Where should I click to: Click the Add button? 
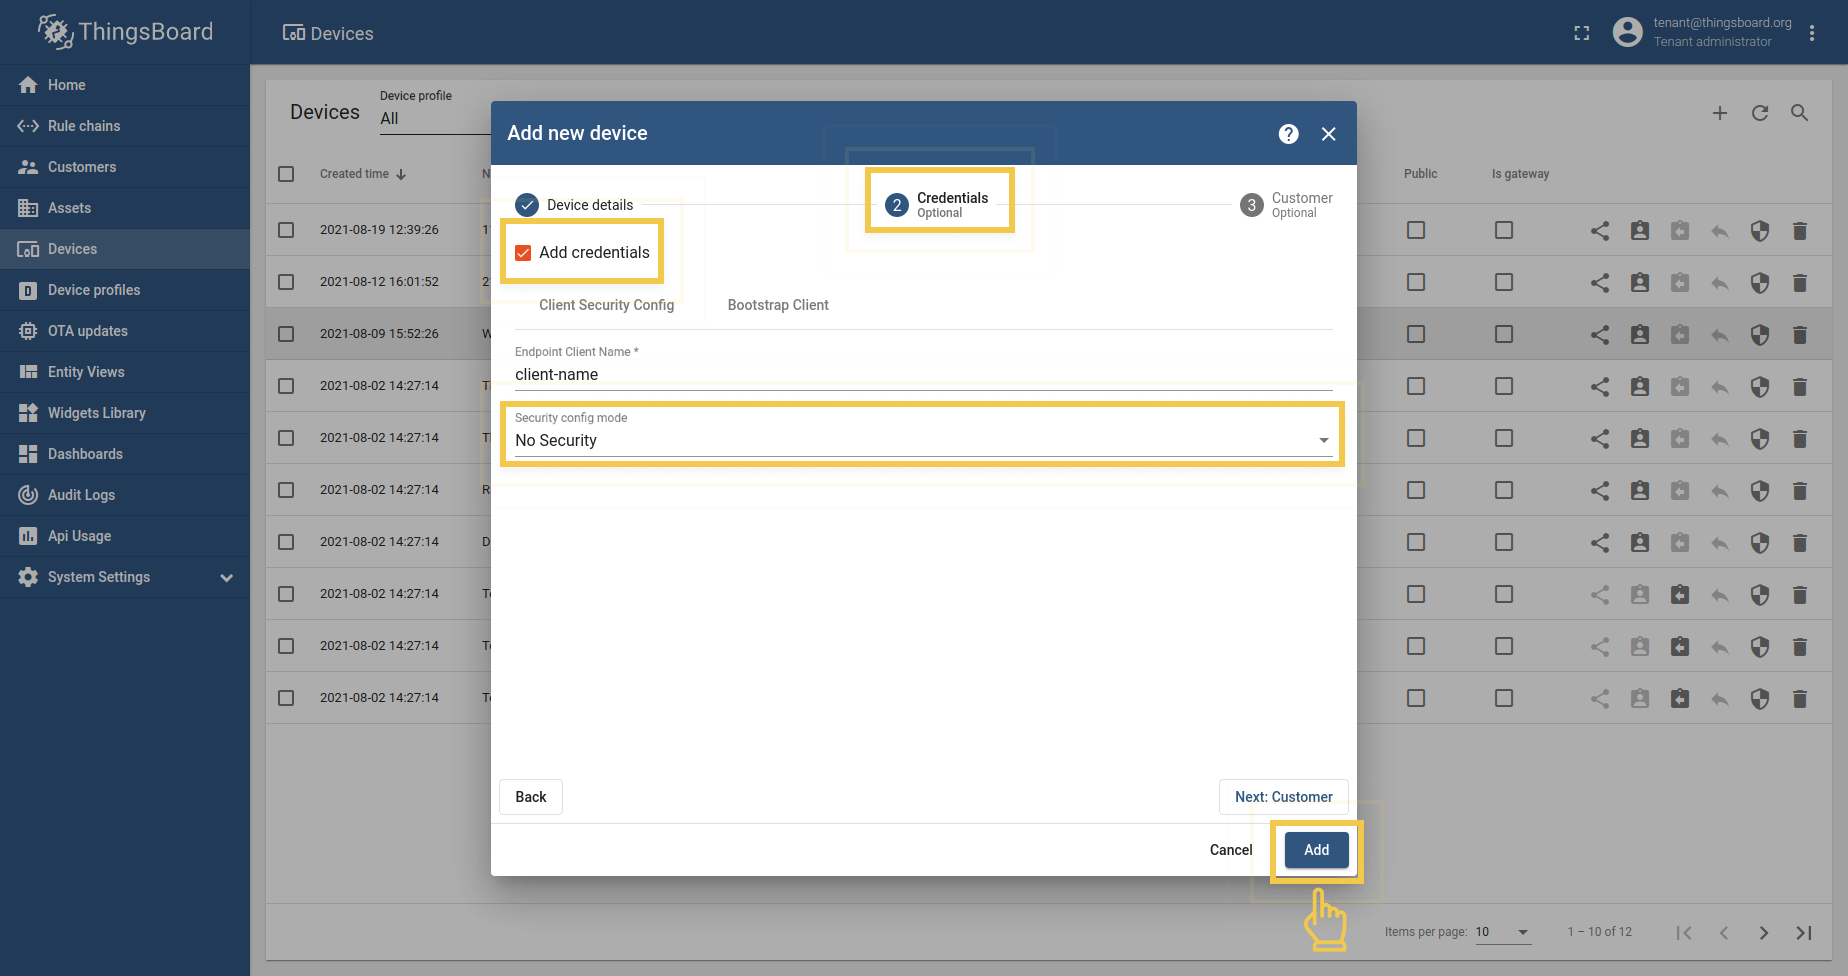[1317, 850]
